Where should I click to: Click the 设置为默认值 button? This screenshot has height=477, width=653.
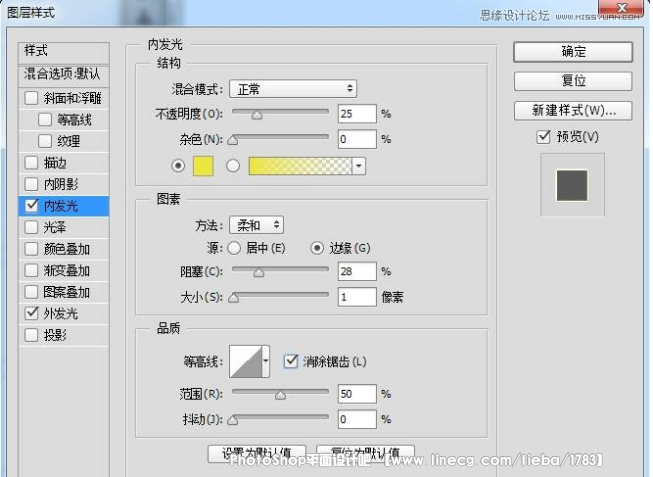click(x=257, y=452)
